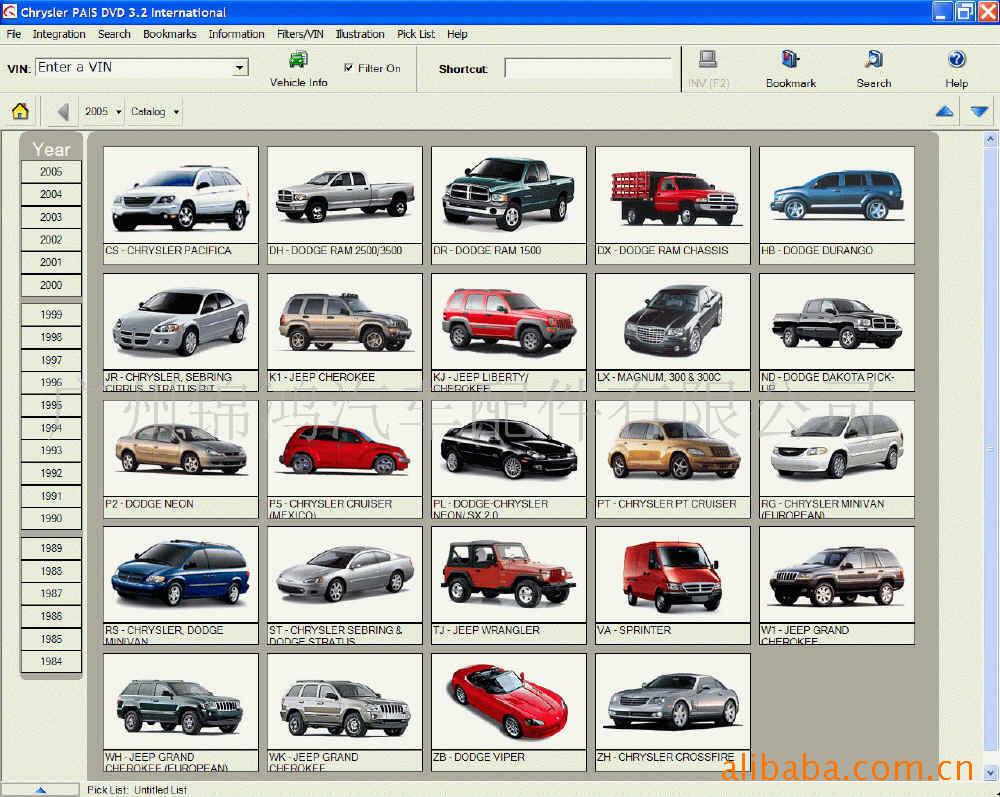The width and height of the screenshot is (1000, 797).
Task: Open WH Jeep Grand Cherokee European thumbnail
Action: point(180,701)
